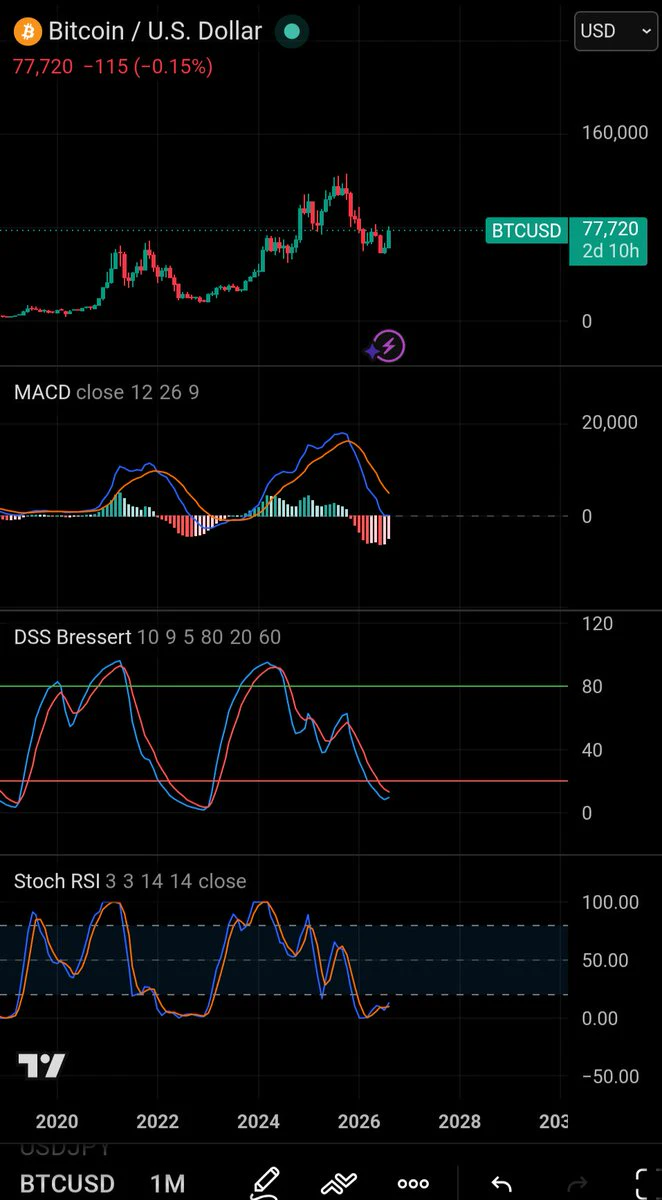Image resolution: width=662 pixels, height=1200 pixels.
Task: Open the BTCUSD symbol search button
Action: pyautogui.click(x=68, y=1183)
